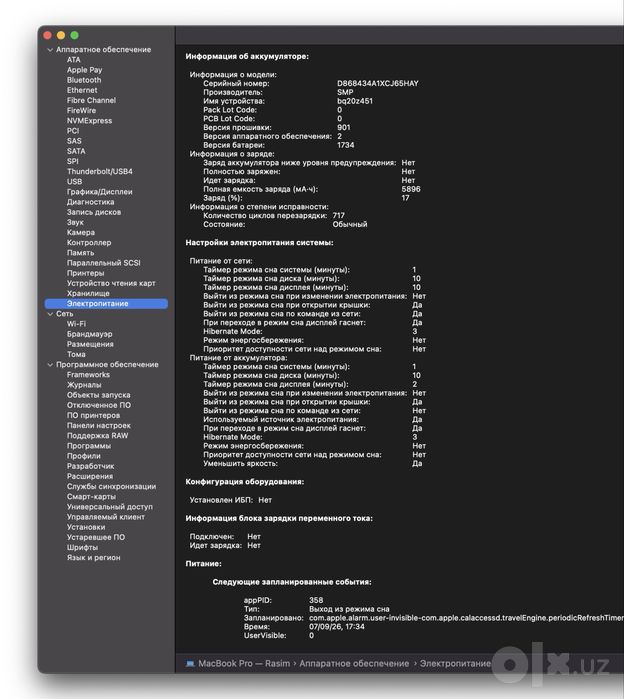Open the PCI sidebar item
This screenshot has width=624, height=699.
73,131
